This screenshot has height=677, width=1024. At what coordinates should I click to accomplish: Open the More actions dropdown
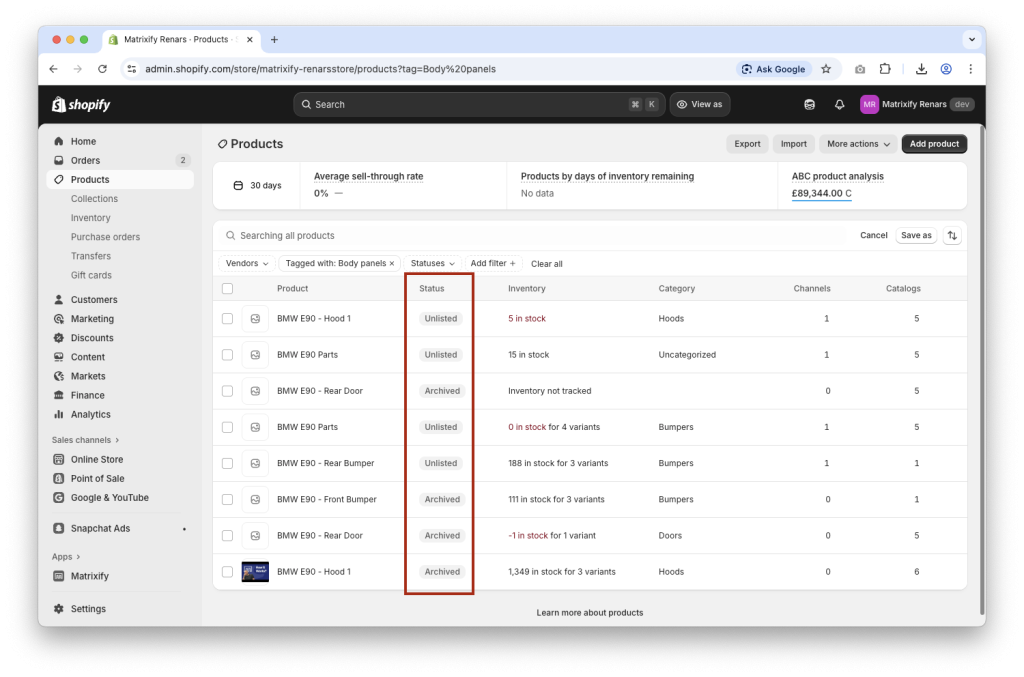(x=856, y=143)
